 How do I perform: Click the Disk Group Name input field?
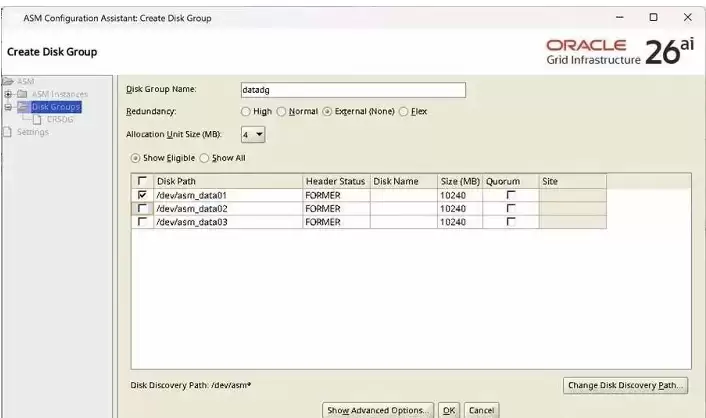(353, 90)
